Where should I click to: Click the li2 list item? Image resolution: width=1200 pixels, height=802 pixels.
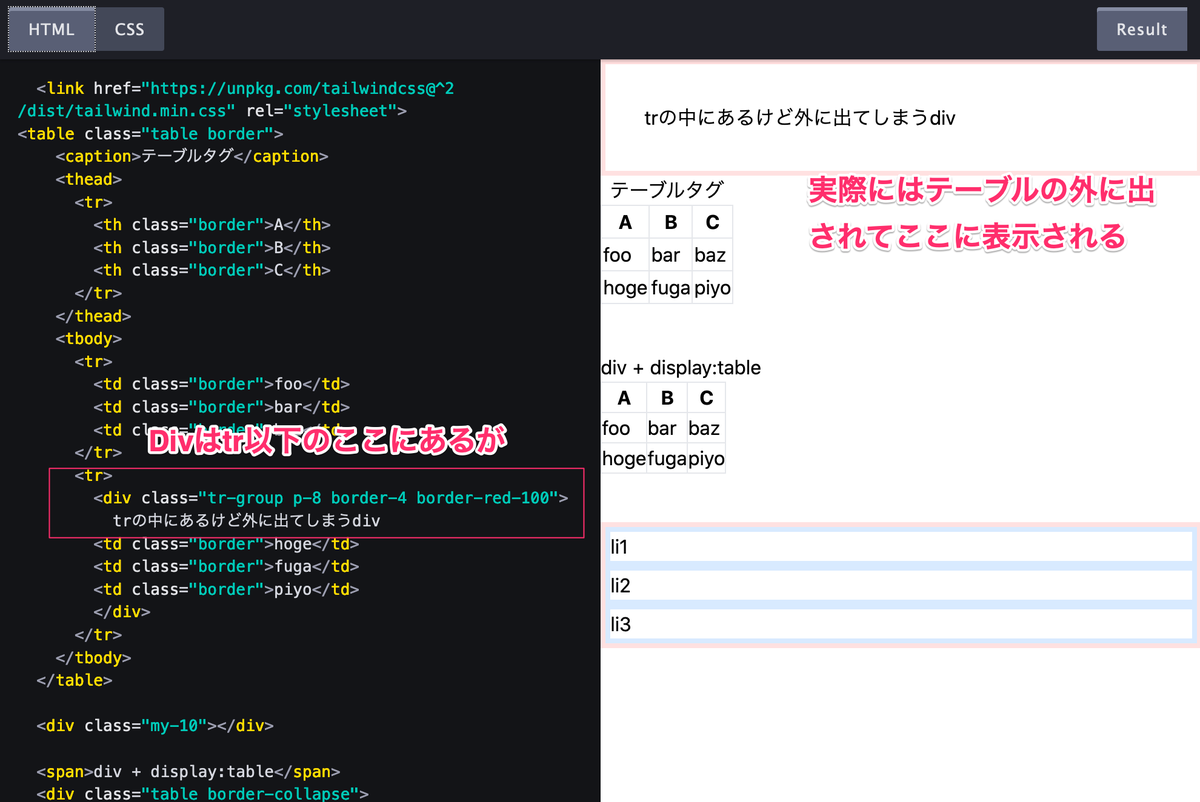(900, 585)
